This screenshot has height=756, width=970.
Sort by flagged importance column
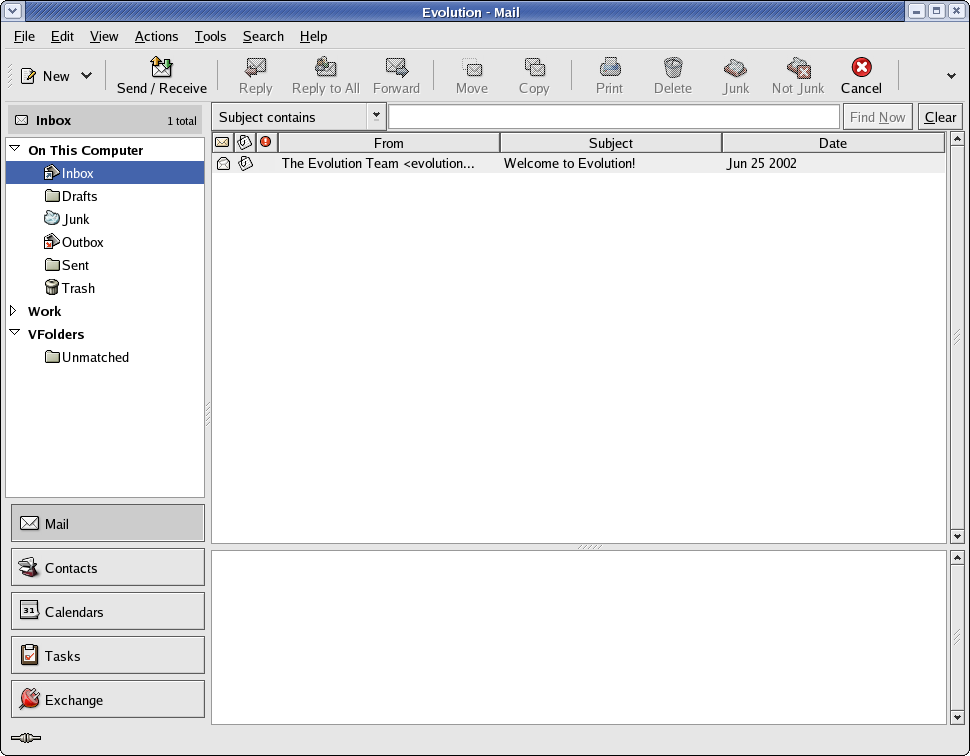click(265, 143)
